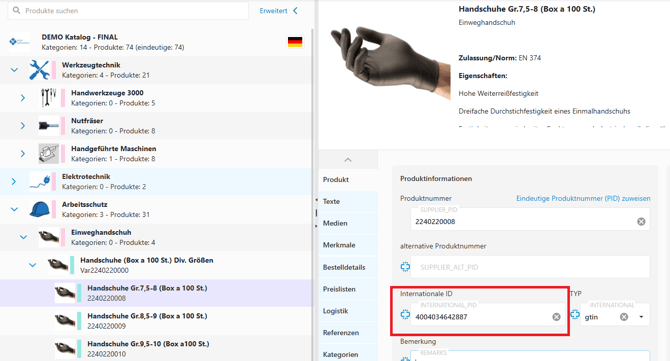Collapse the Einweghandschuh category

[23, 237]
